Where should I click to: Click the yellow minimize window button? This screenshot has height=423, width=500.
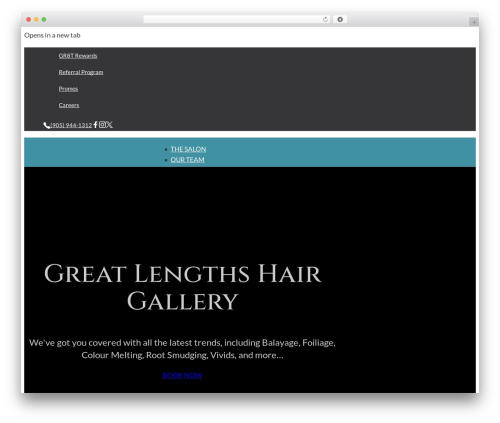tap(36, 19)
